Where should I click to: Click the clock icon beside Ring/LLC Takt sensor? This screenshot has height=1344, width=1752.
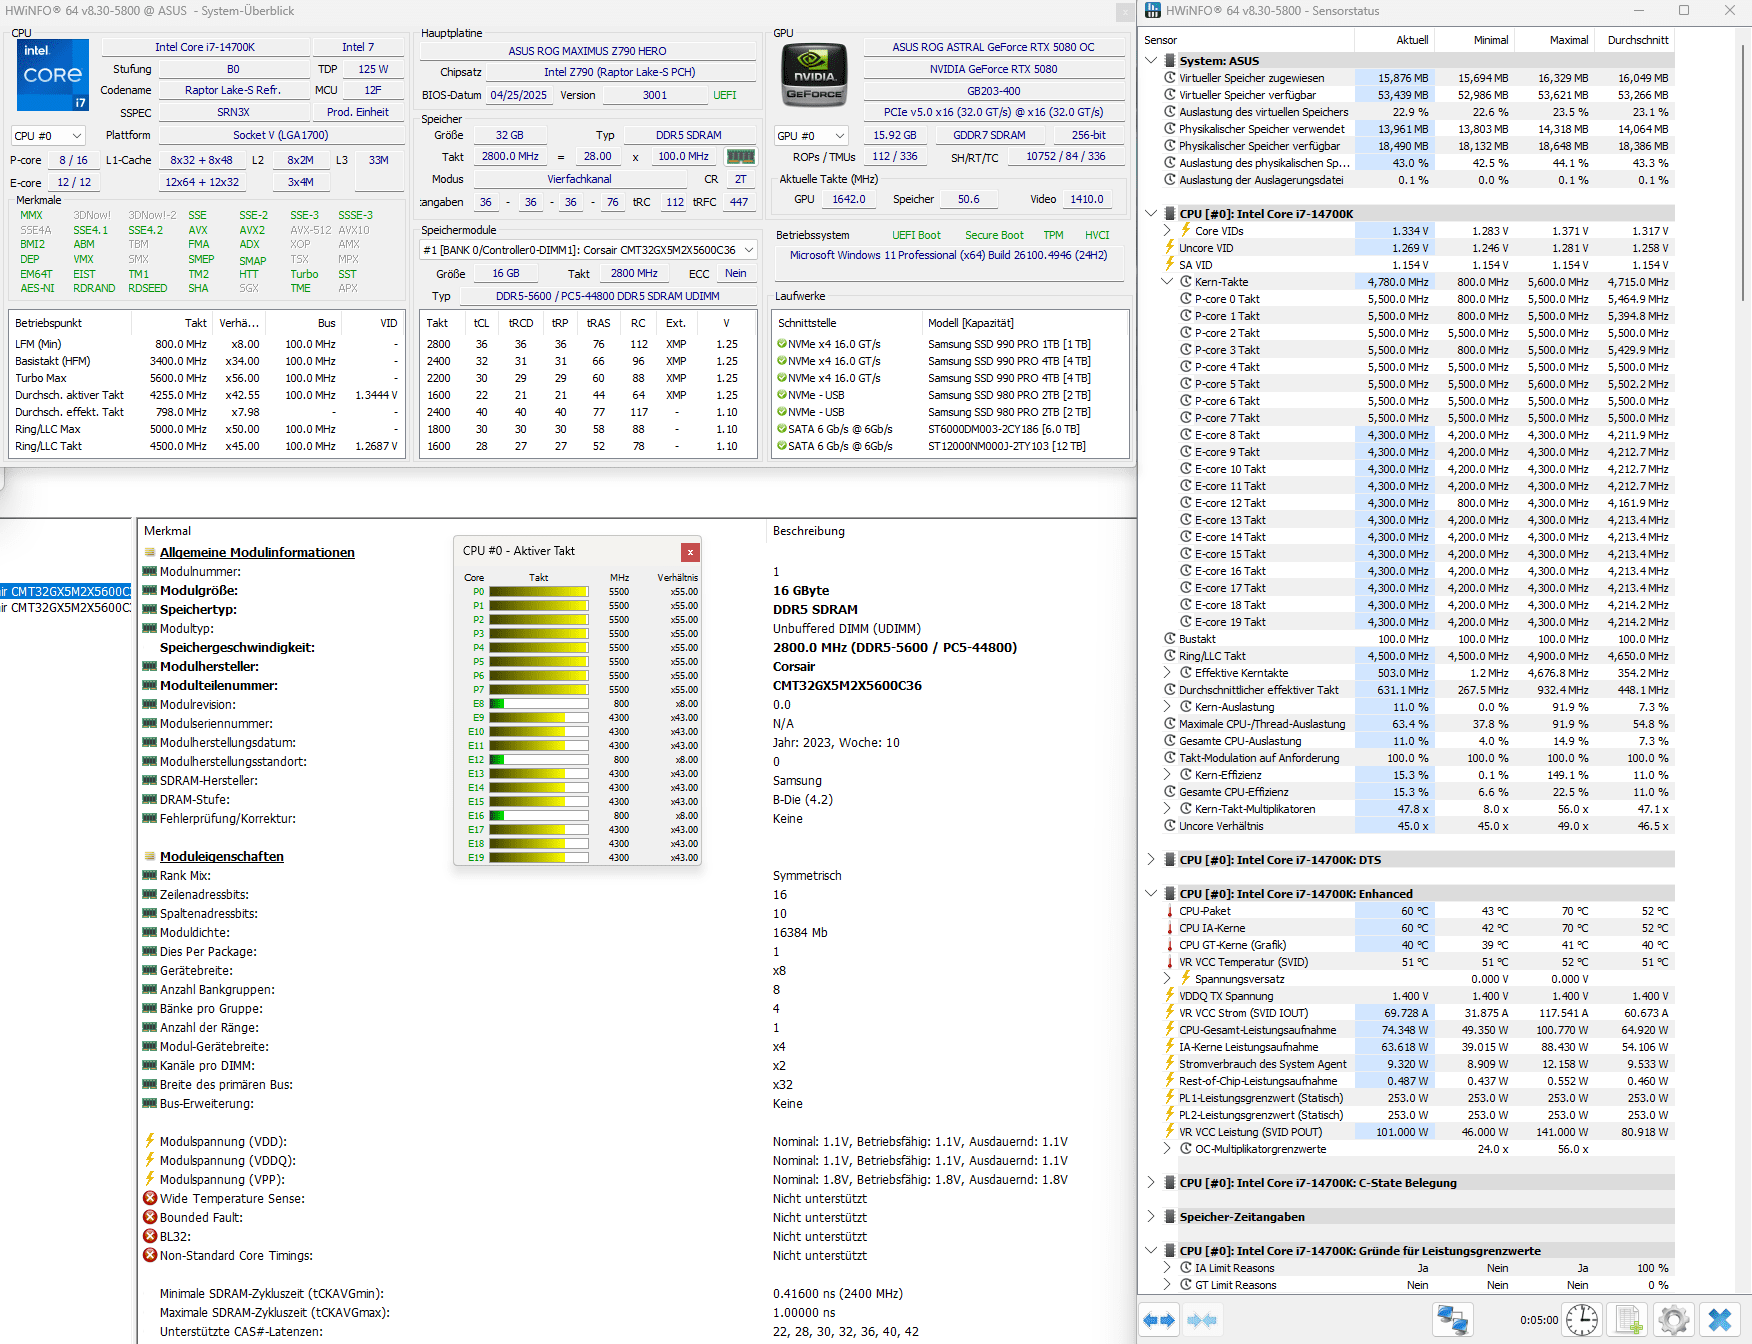[1169, 656]
